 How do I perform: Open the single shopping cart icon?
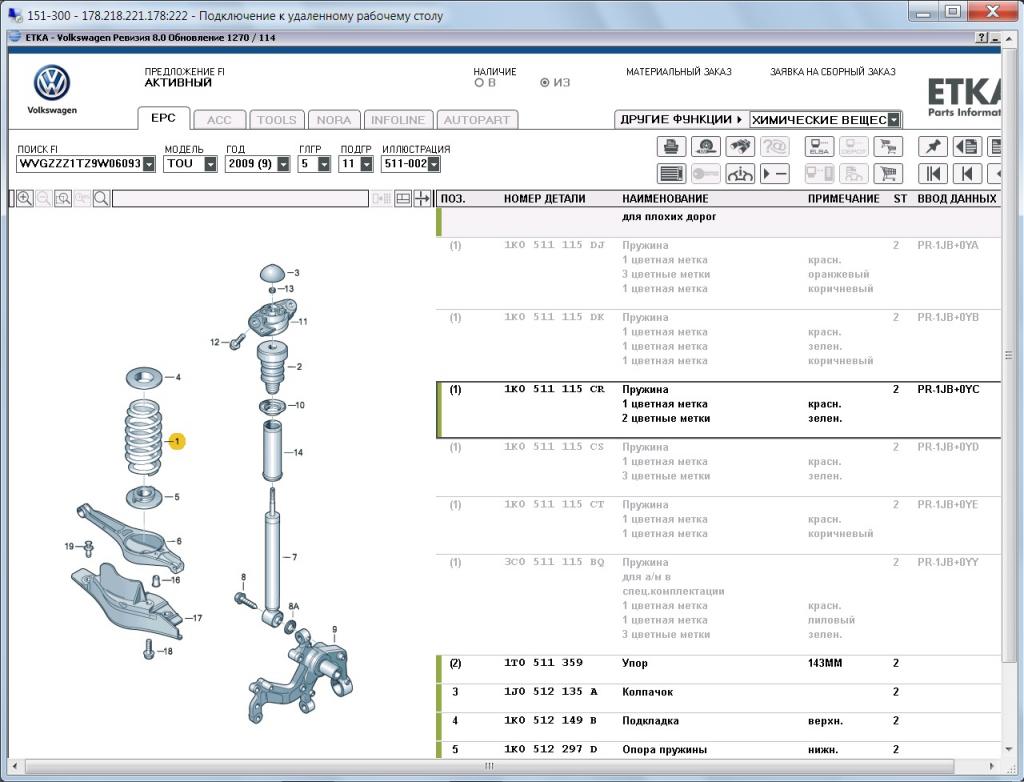(888, 174)
